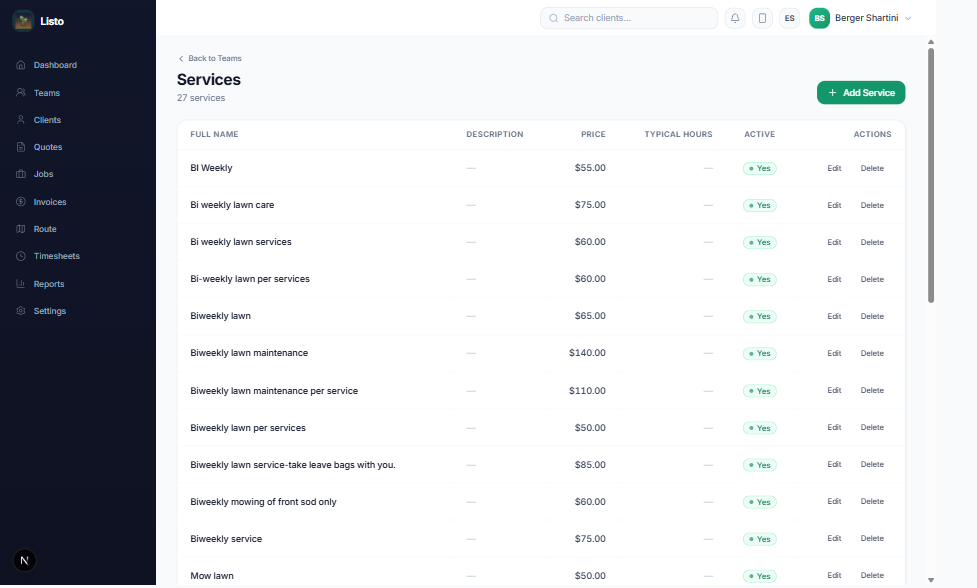The height and width of the screenshot is (588, 977).
Task: Click the scrollbar up arrow
Action: 931,42
